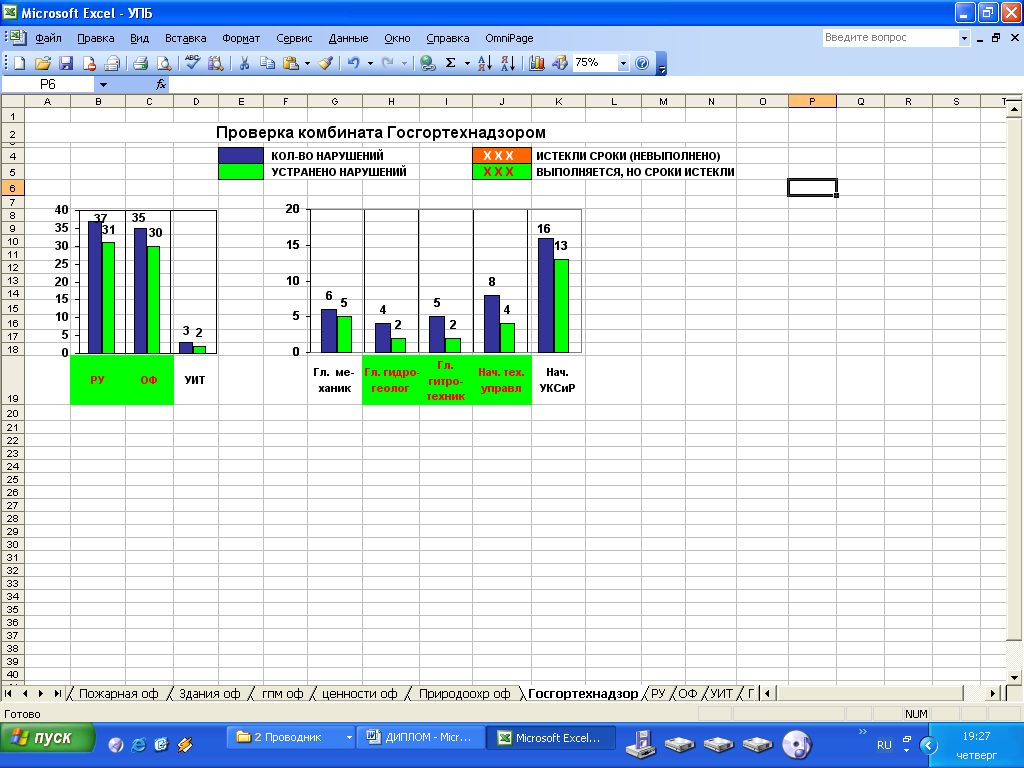Click the AutoSum sigma icon
The image size is (1024, 768).
(450, 63)
